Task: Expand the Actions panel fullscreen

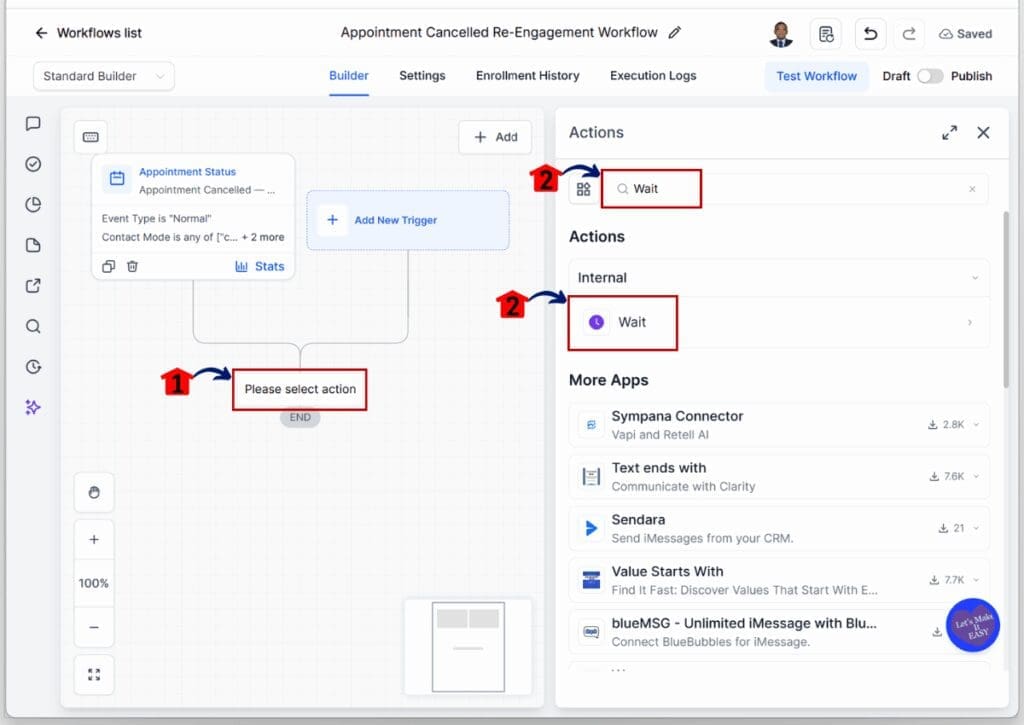Action: pos(950,133)
